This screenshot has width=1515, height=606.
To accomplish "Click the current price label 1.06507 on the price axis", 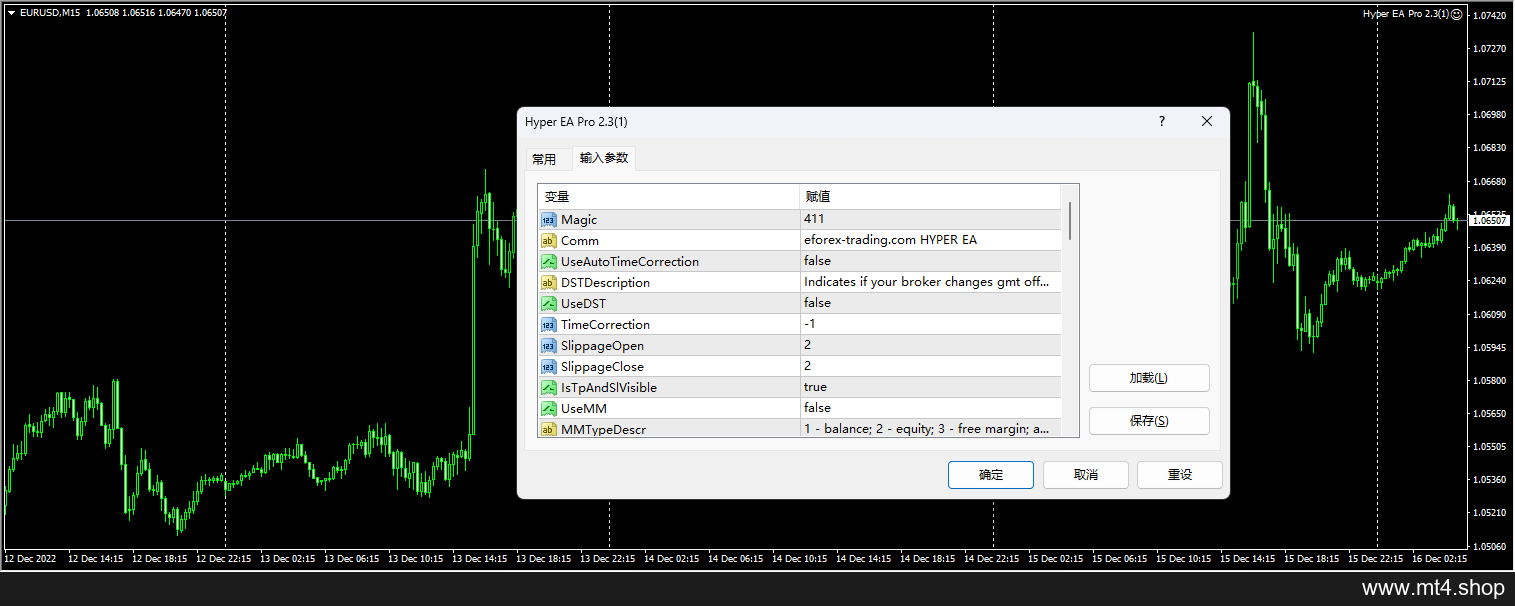I will (x=1490, y=220).
